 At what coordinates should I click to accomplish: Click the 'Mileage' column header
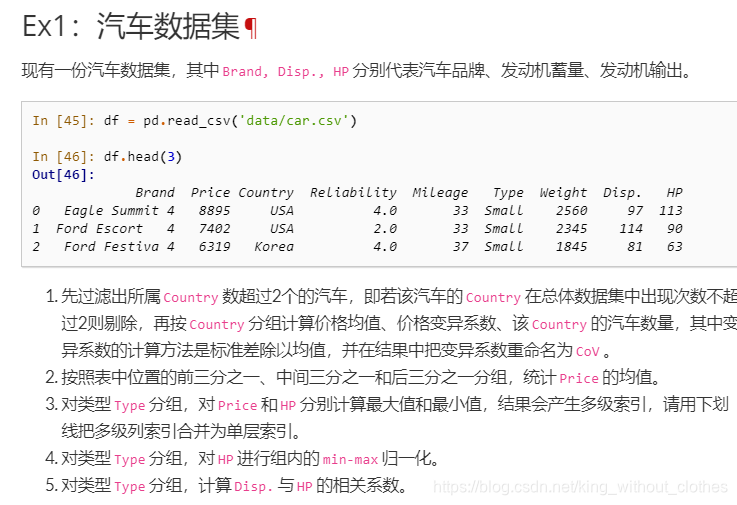click(x=440, y=193)
